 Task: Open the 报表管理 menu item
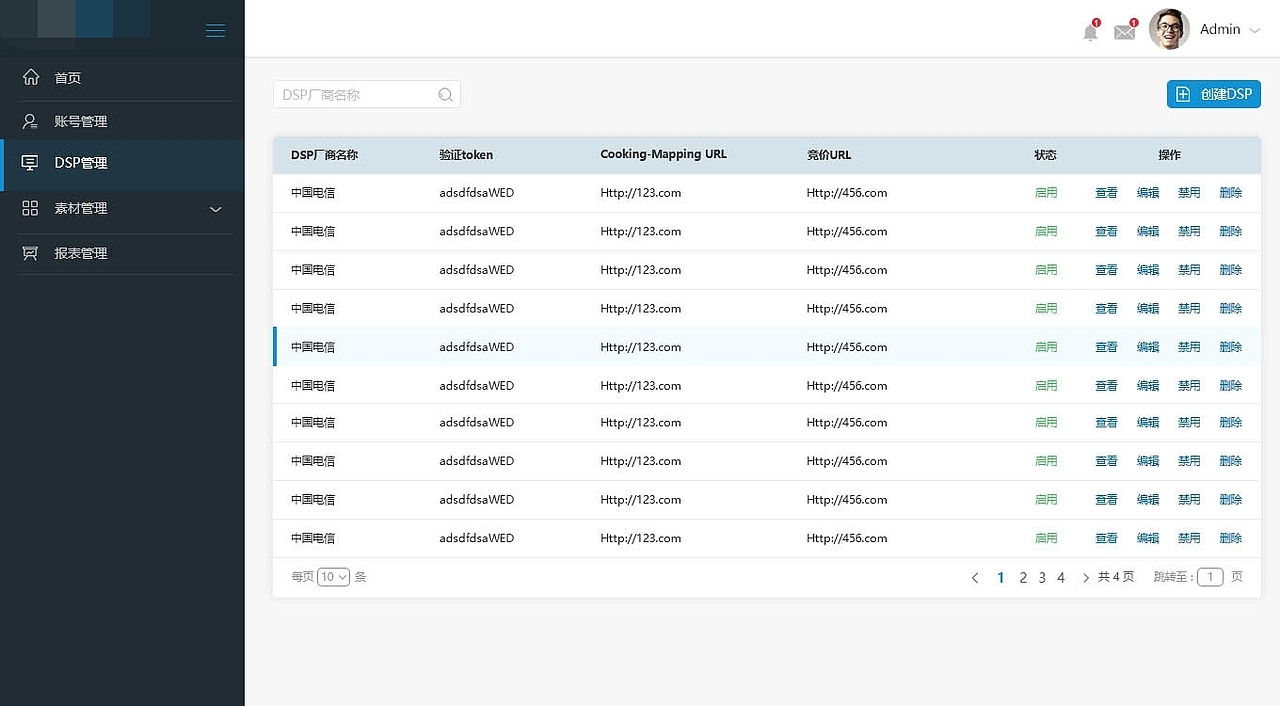pos(122,253)
